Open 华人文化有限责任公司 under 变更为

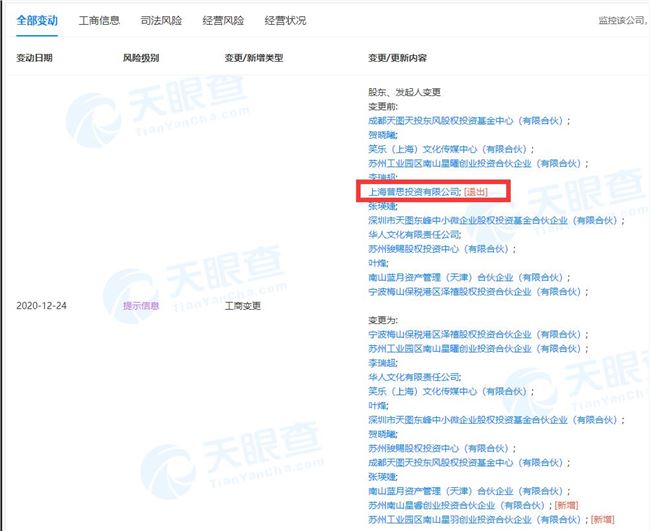coord(414,377)
